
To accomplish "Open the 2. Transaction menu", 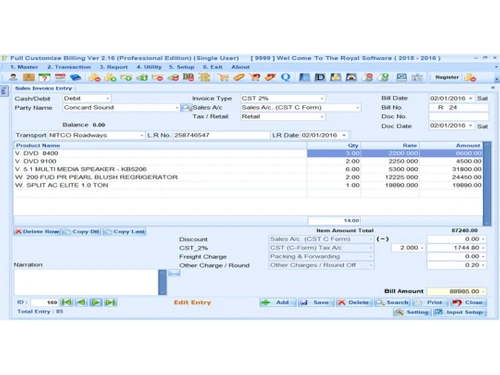I will [x=69, y=67].
